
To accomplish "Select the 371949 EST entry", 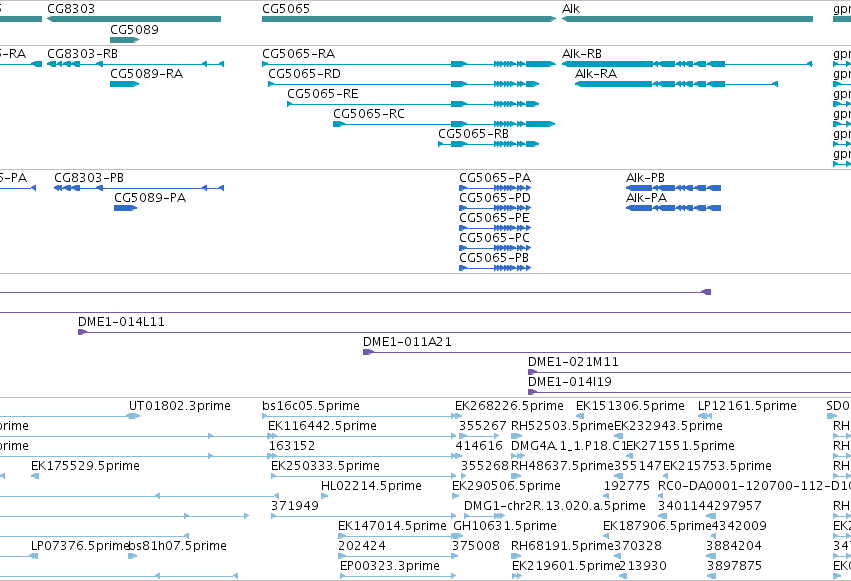I will pyautogui.click(x=295, y=506).
